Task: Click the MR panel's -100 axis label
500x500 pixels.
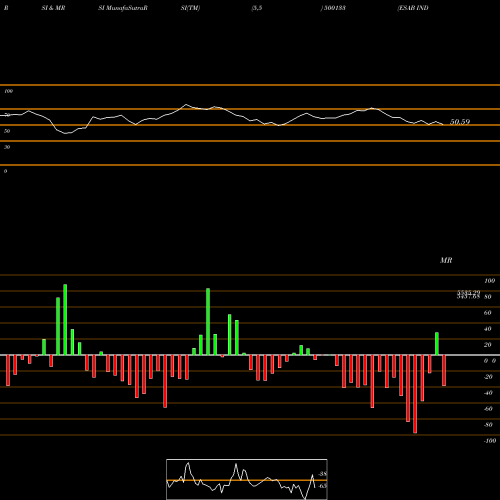Action: tap(490, 441)
